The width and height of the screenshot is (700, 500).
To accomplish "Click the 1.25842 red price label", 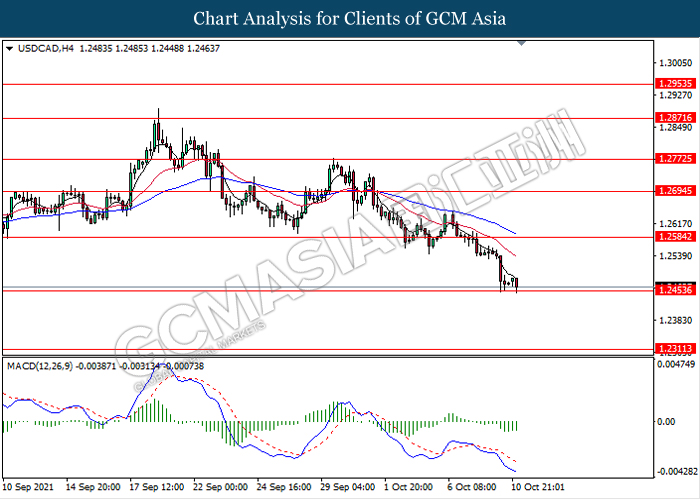I will pyautogui.click(x=676, y=237).
